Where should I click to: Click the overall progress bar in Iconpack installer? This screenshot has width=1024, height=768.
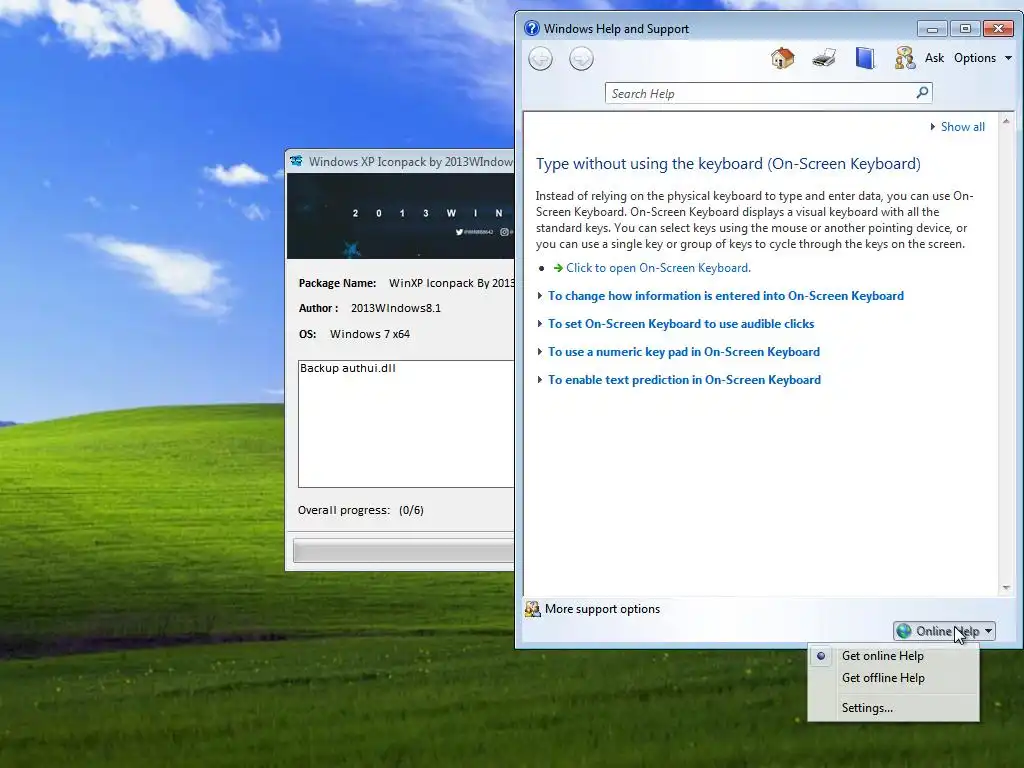(x=404, y=551)
